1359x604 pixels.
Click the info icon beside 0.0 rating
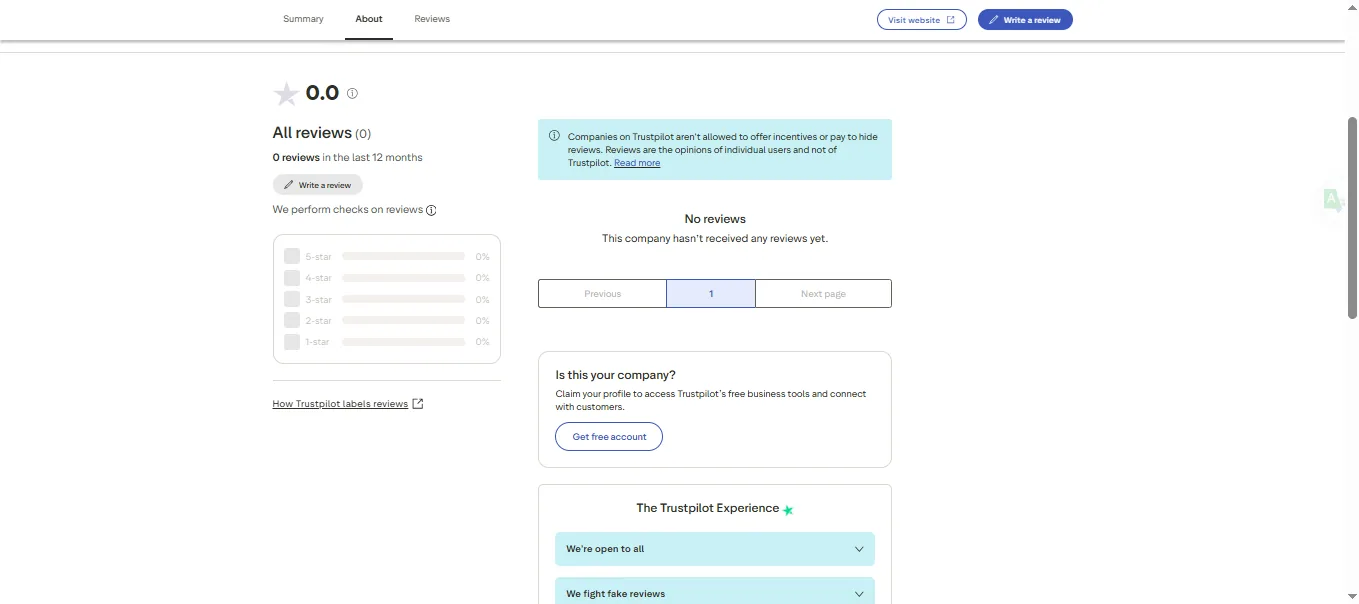tap(352, 93)
